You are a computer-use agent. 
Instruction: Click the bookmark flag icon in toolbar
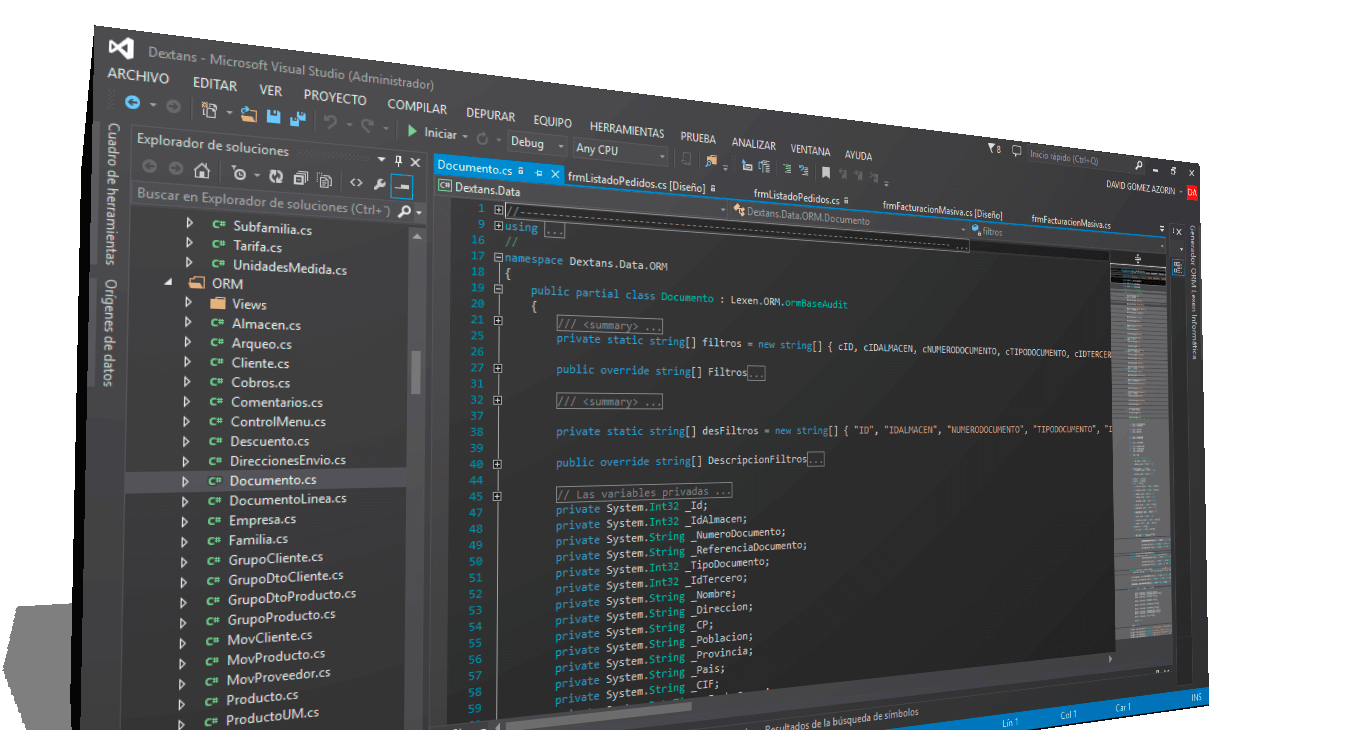coord(826,173)
